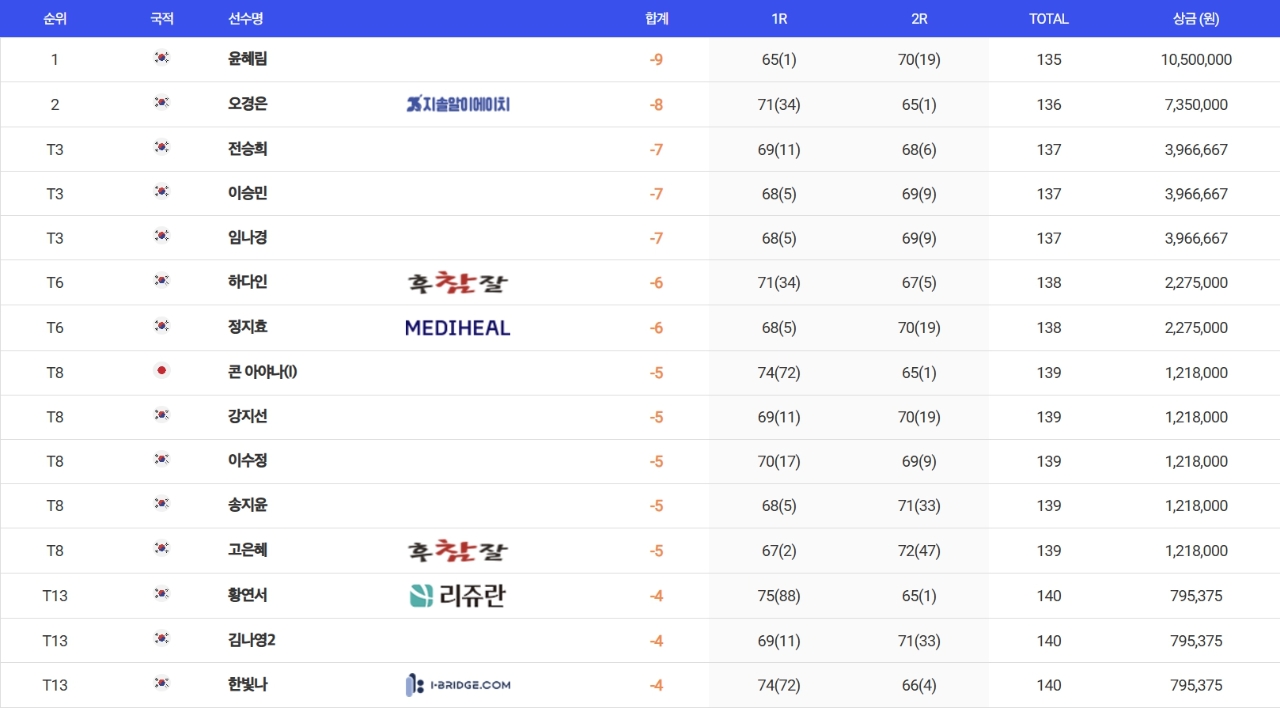The height and width of the screenshot is (708, 1280).
Task: Click the 2R column header
Action: click(x=919, y=19)
